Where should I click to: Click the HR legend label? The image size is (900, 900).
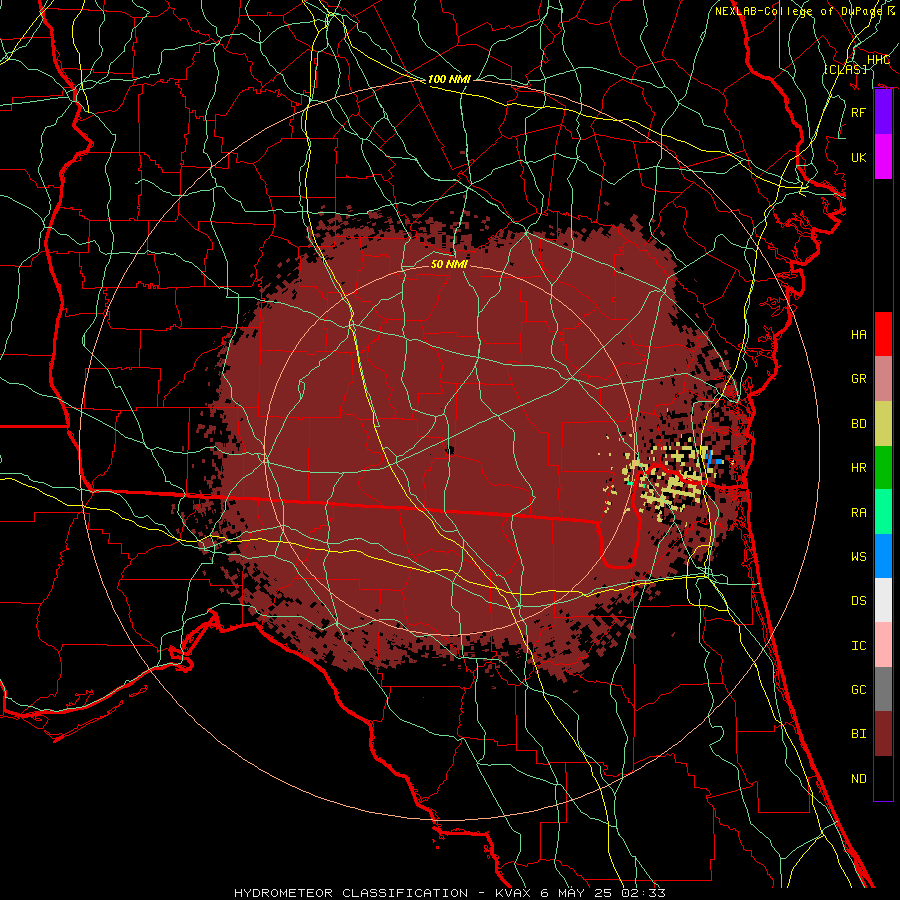click(x=858, y=467)
